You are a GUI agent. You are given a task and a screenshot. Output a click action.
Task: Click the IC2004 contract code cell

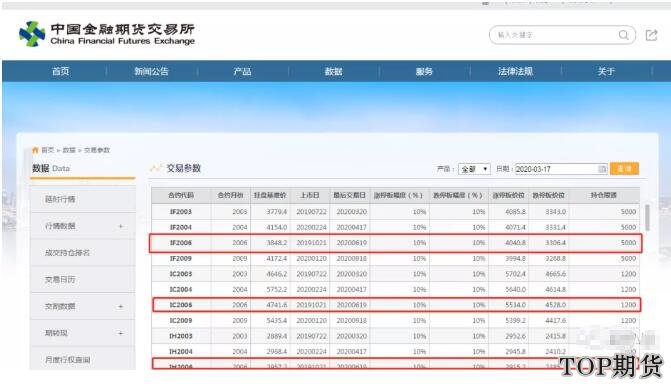point(181,289)
